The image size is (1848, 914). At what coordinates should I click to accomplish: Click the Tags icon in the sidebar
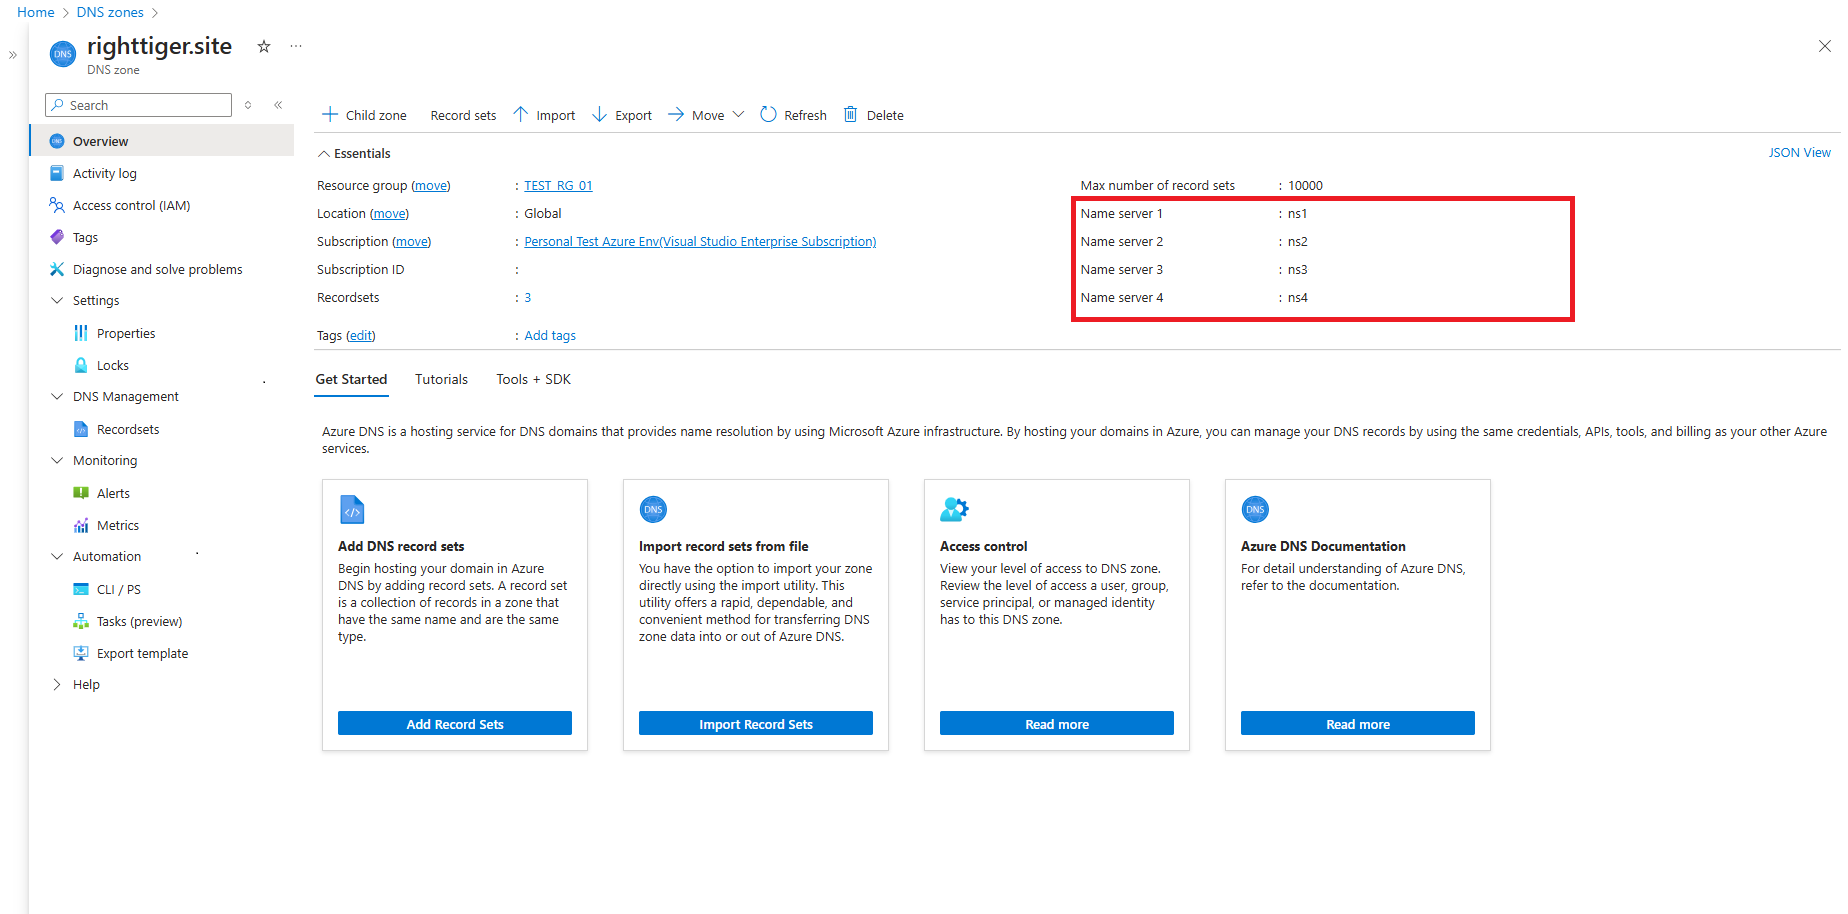click(x=57, y=237)
